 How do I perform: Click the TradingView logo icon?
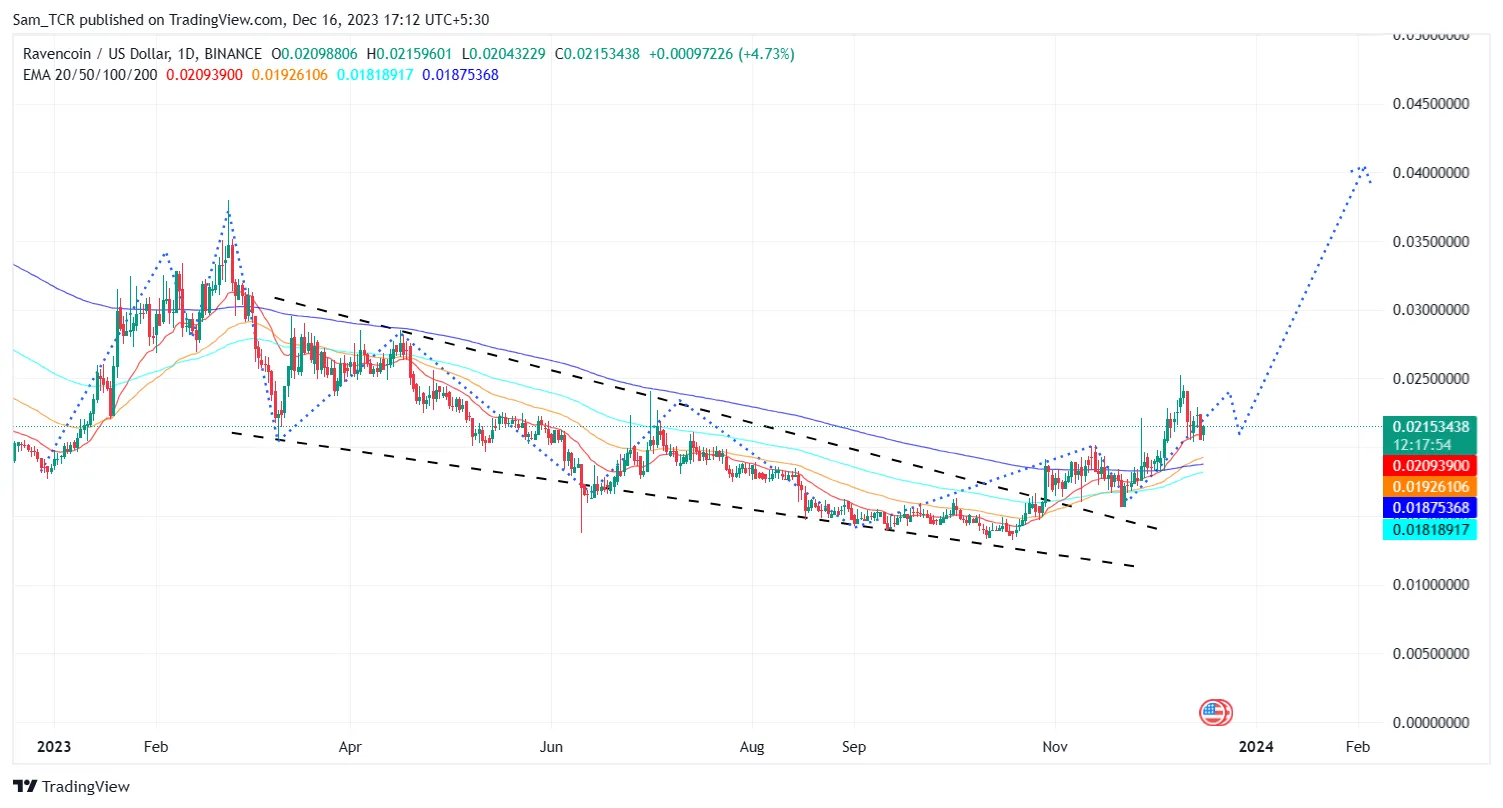point(23,787)
